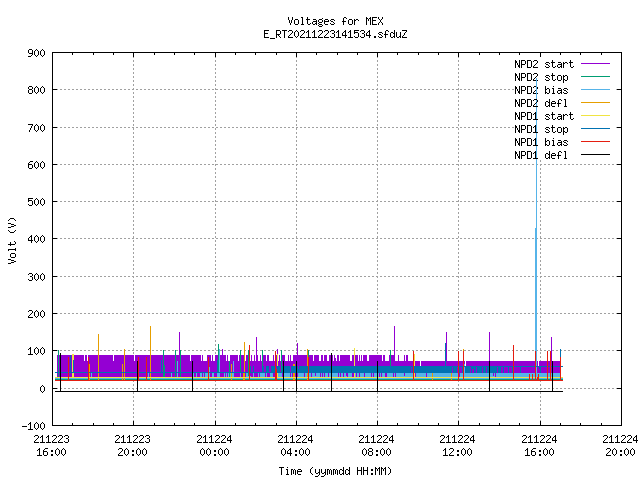The width and height of the screenshot is (640, 480).
Task: Click the NPD2 start purple legend line
Action: coord(595,64)
